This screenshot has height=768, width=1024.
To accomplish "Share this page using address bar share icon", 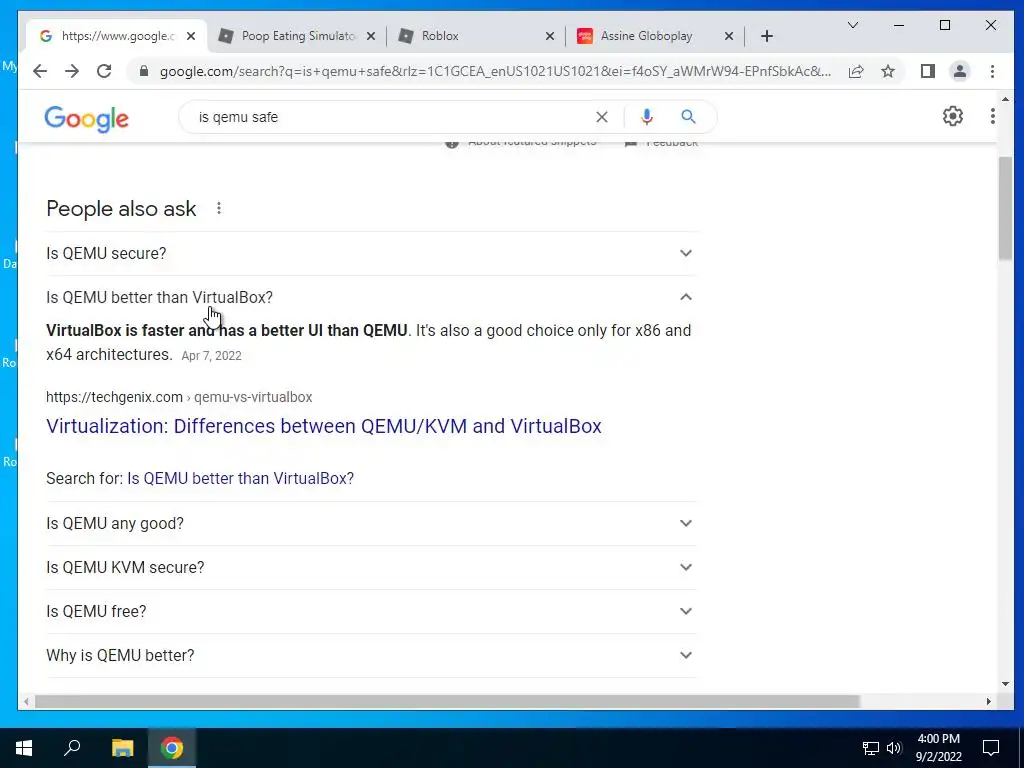I will pos(856,71).
